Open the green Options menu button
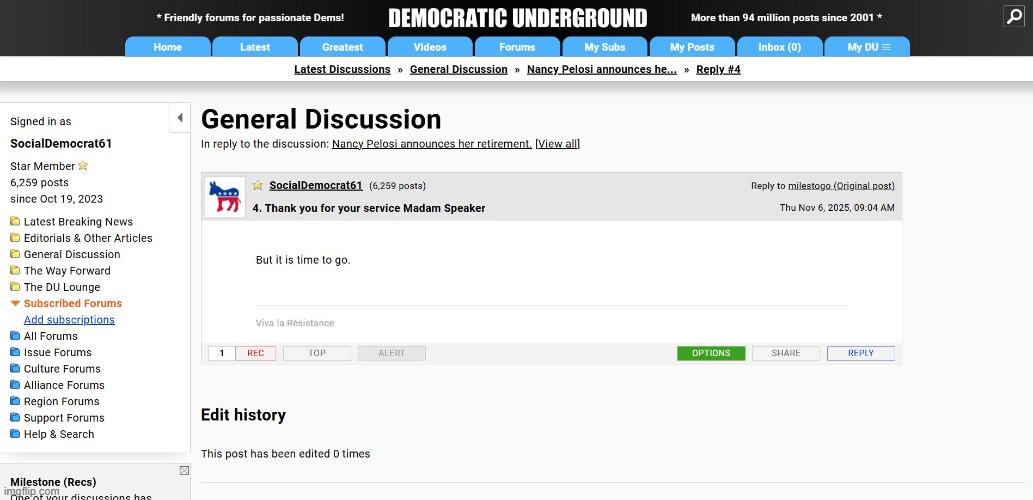 point(711,353)
